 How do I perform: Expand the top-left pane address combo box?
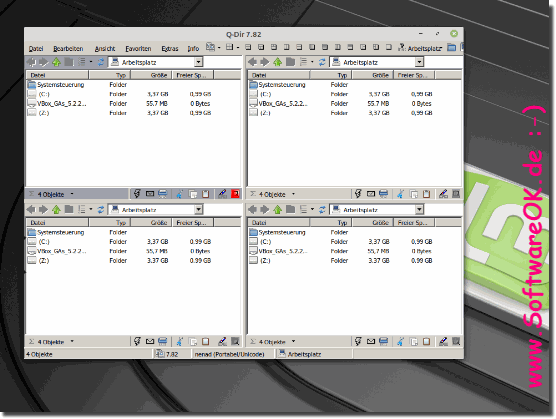199,62
